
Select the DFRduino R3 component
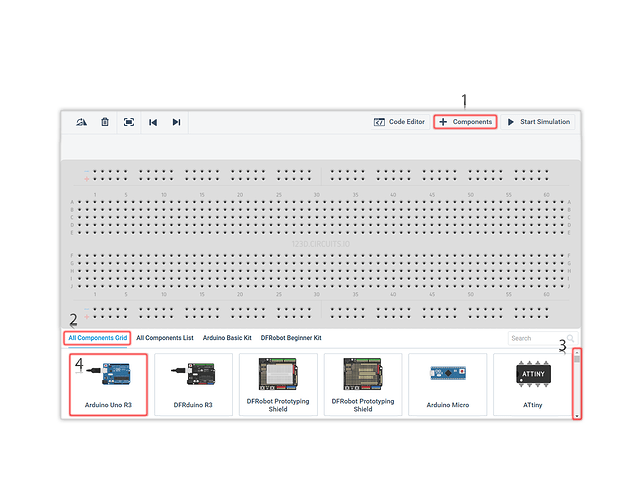coord(193,384)
